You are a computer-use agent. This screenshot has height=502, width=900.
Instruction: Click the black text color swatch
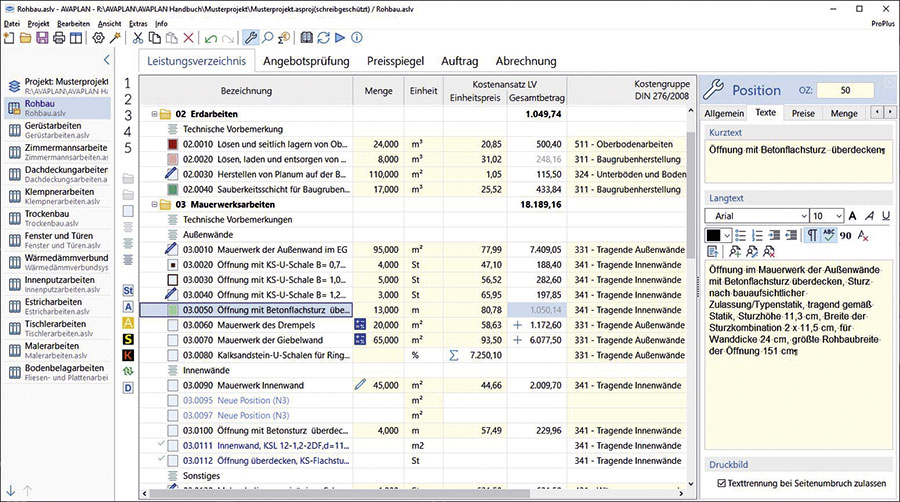713,235
